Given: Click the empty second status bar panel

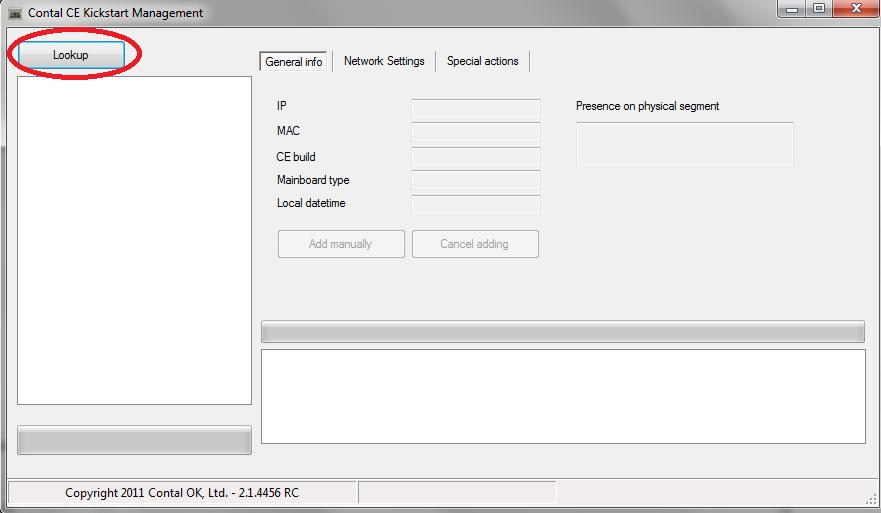Looking at the screenshot, I should 457,492.
